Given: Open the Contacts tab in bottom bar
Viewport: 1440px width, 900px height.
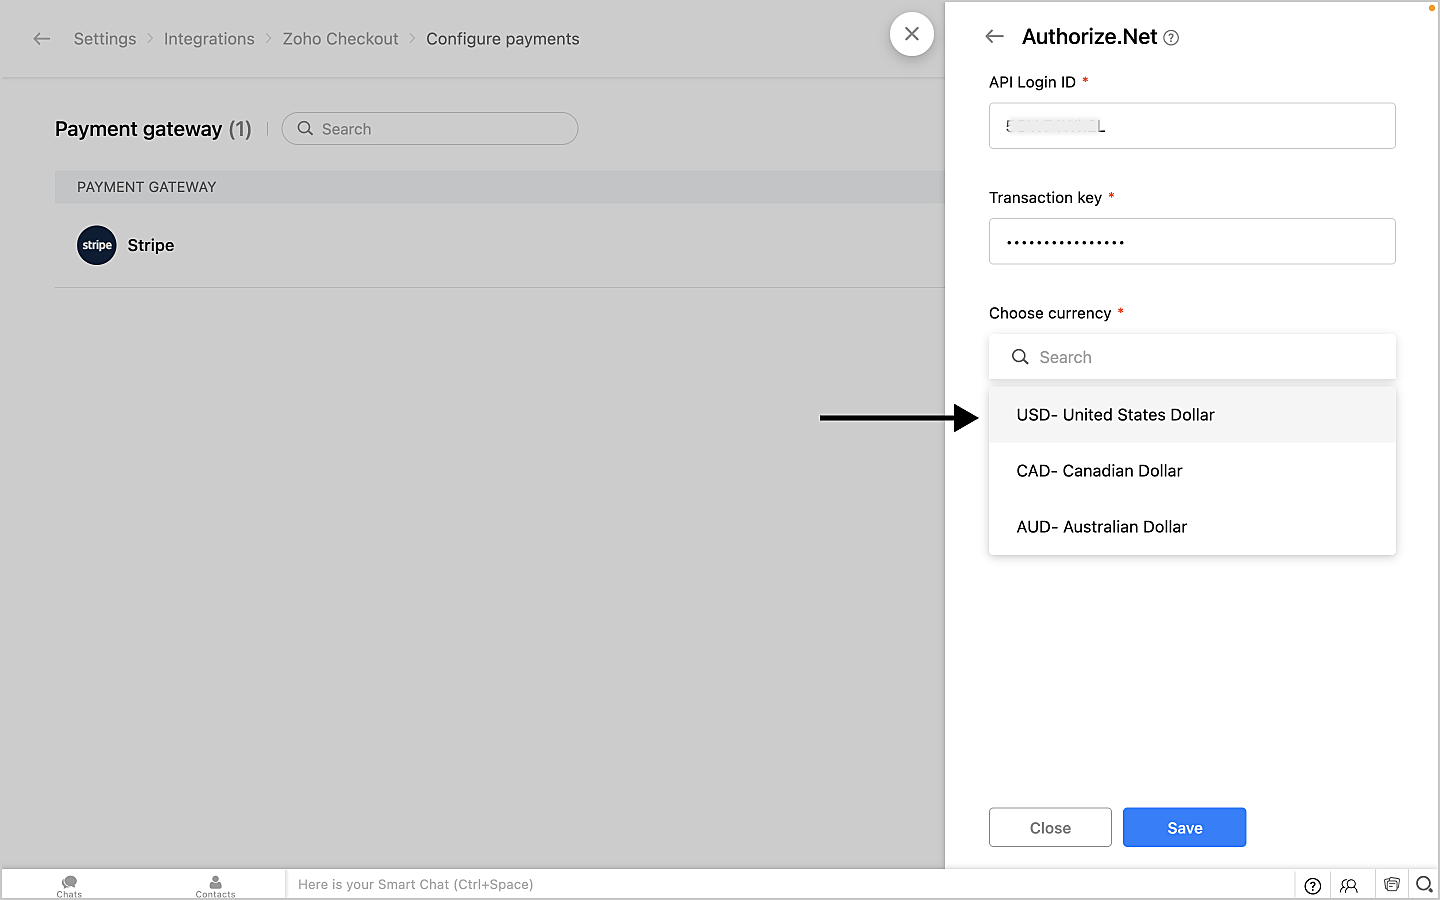Looking at the screenshot, I should (215, 886).
